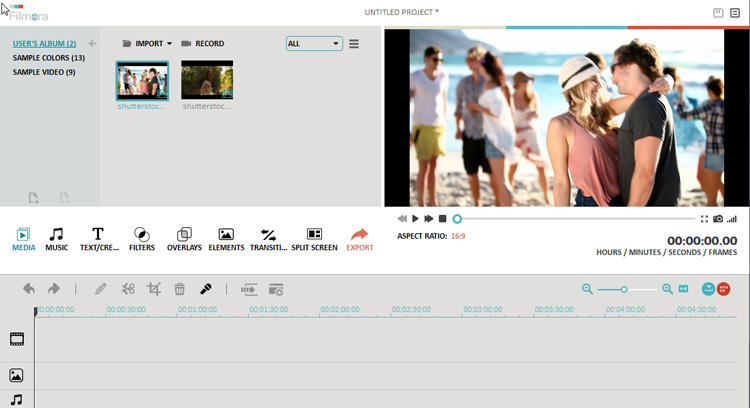Screen dimensions: 750x408
Task: Open the Filters tab
Action: coord(142,239)
